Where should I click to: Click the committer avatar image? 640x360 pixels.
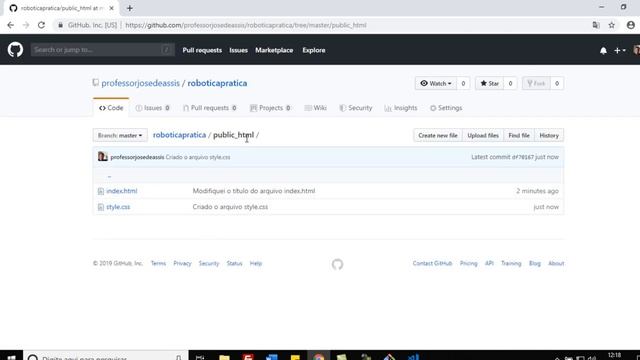pyautogui.click(x=102, y=157)
